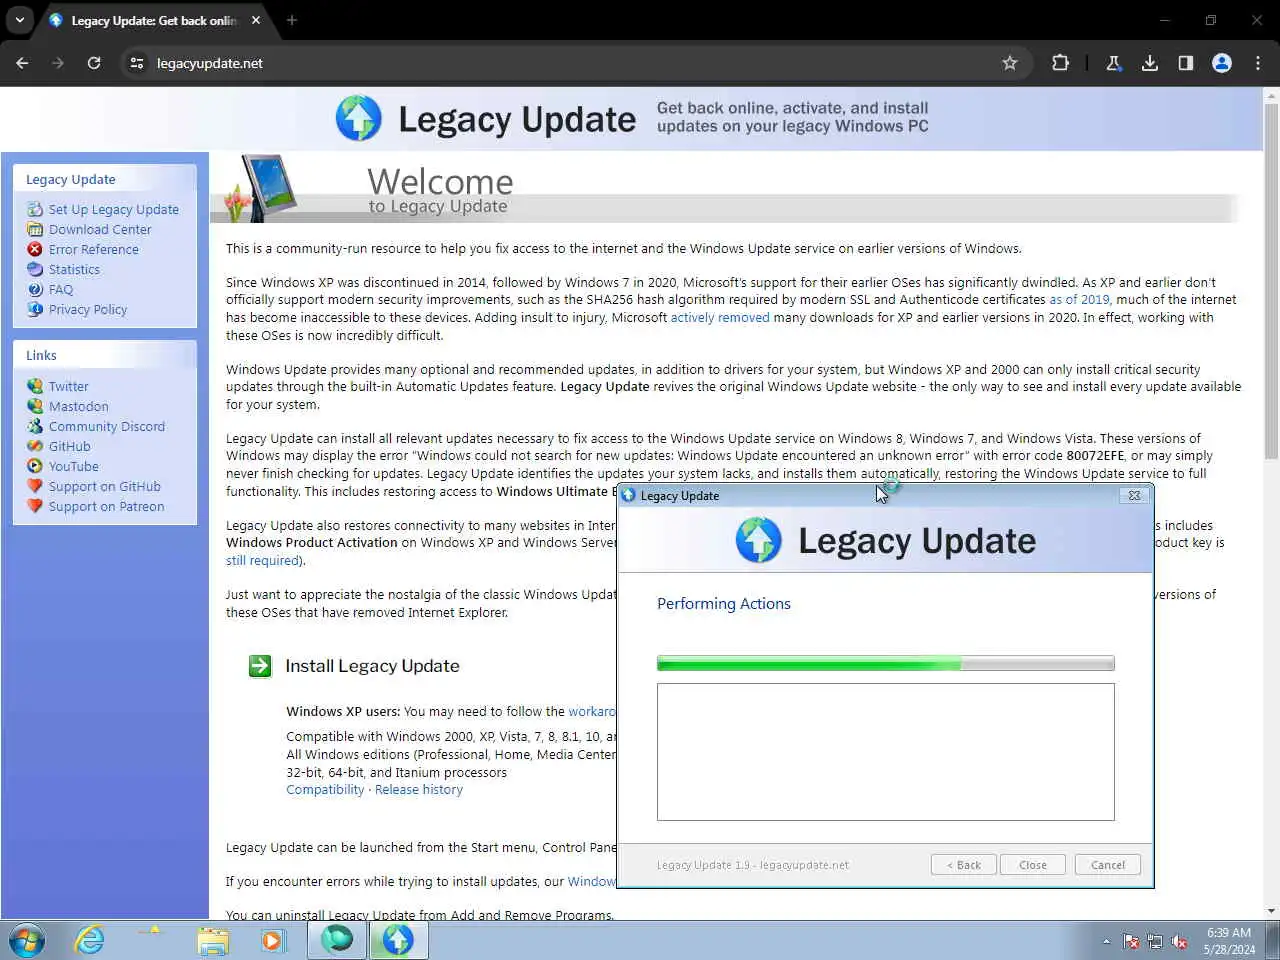Click the Twitter globe icon

35,386
